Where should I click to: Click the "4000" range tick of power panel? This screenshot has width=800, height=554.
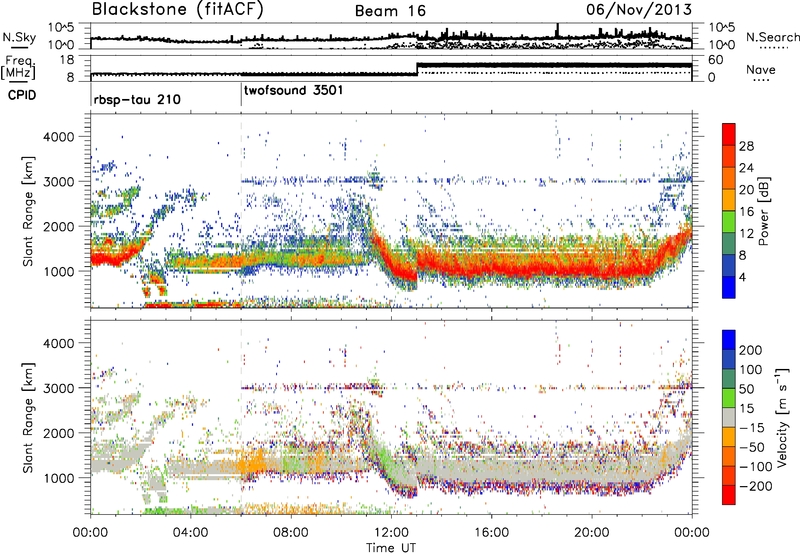[58, 137]
